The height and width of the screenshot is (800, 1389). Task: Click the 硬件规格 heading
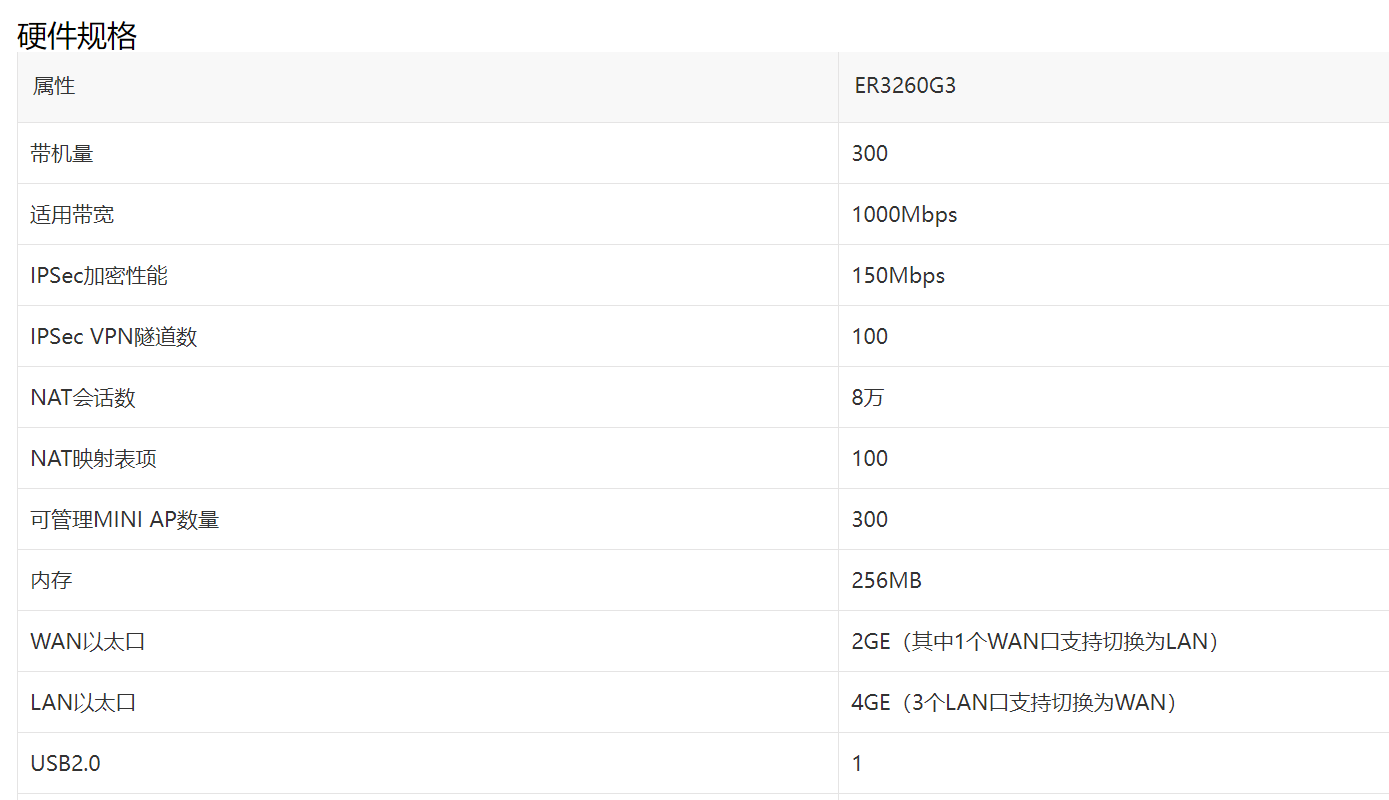[x=77, y=36]
